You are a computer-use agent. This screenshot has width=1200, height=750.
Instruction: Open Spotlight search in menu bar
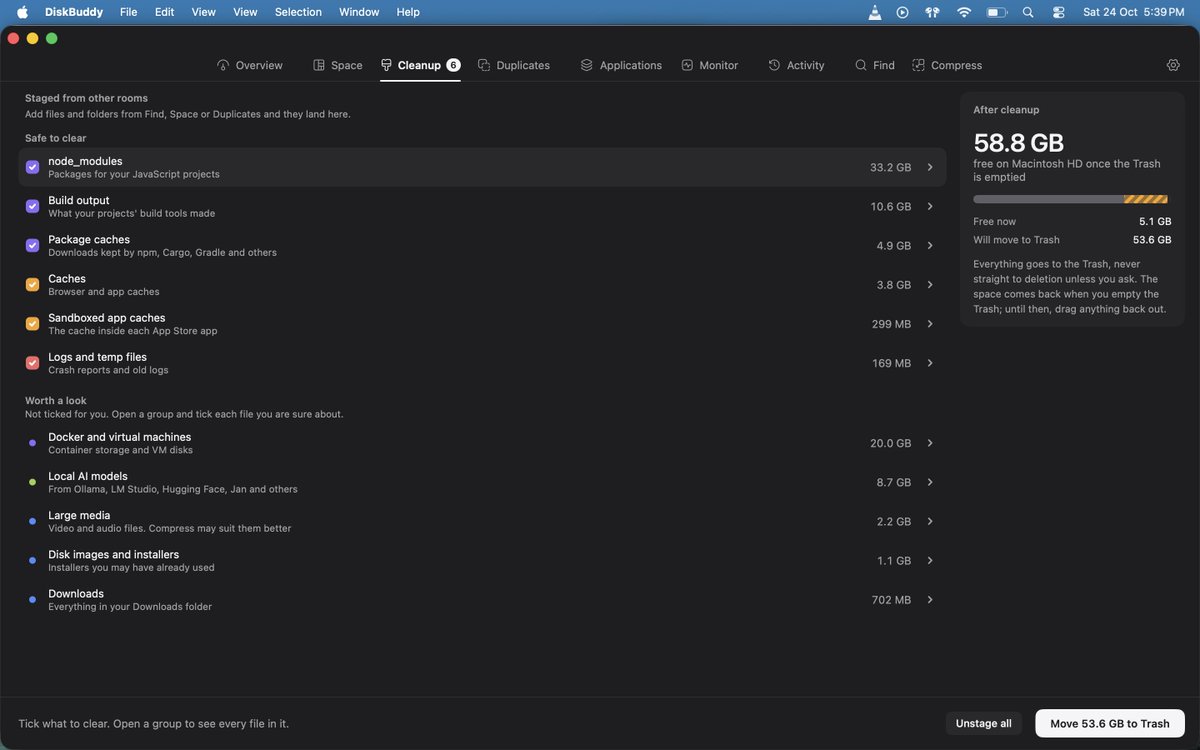[x=1028, y=12]
